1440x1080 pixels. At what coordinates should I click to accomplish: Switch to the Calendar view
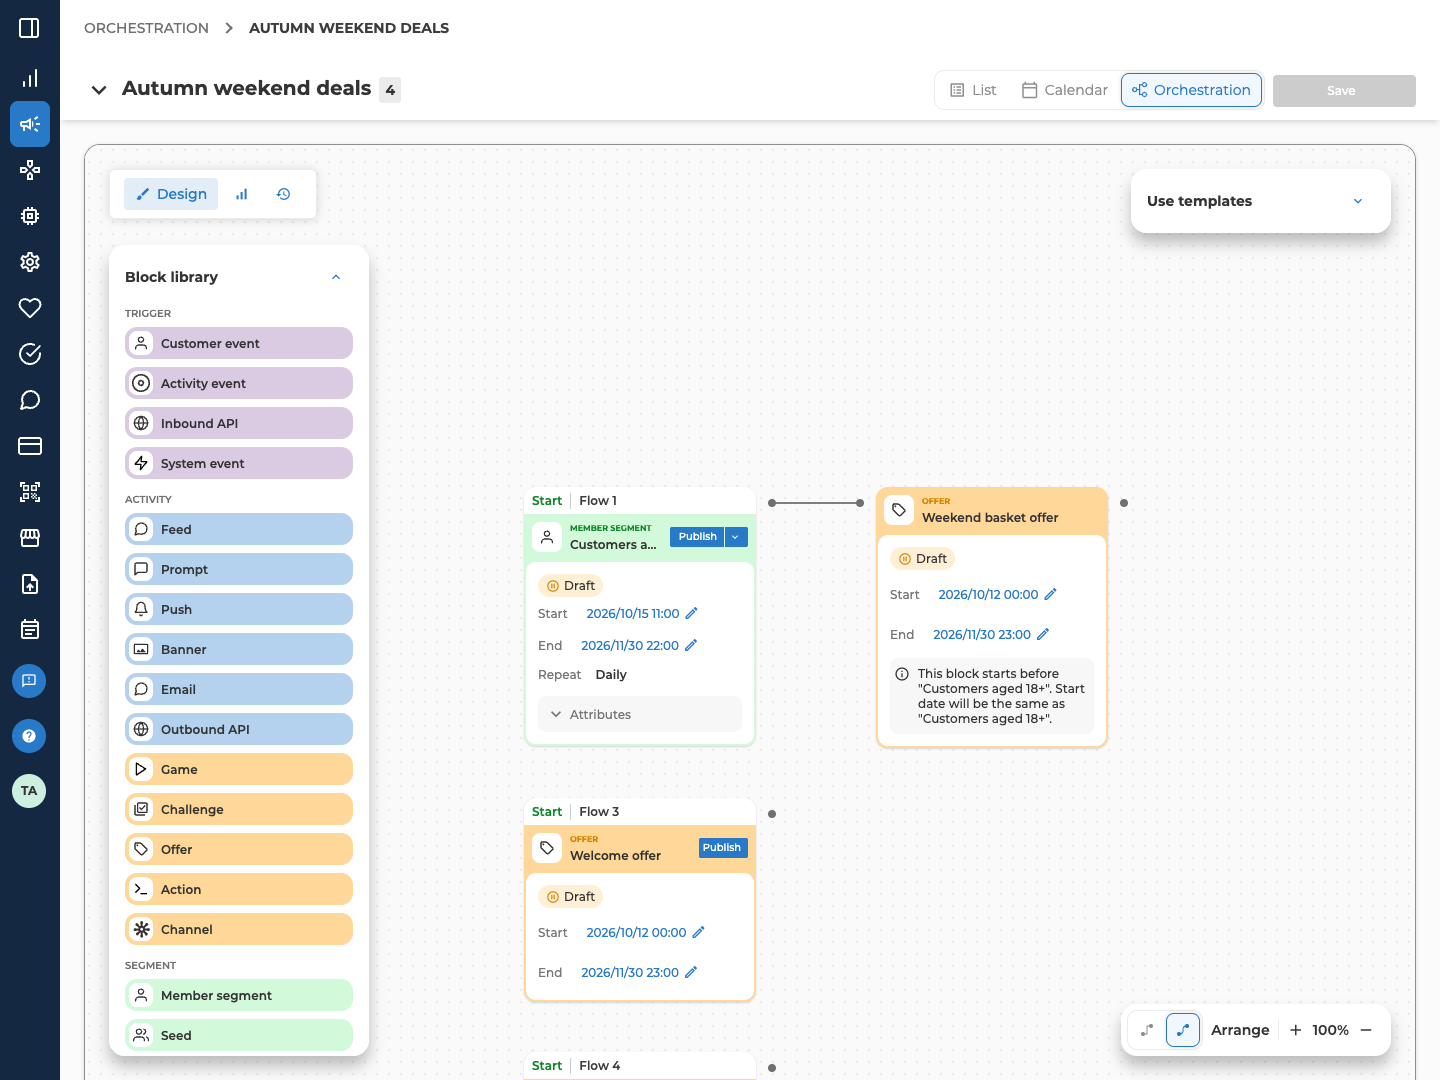point(1065,90)
